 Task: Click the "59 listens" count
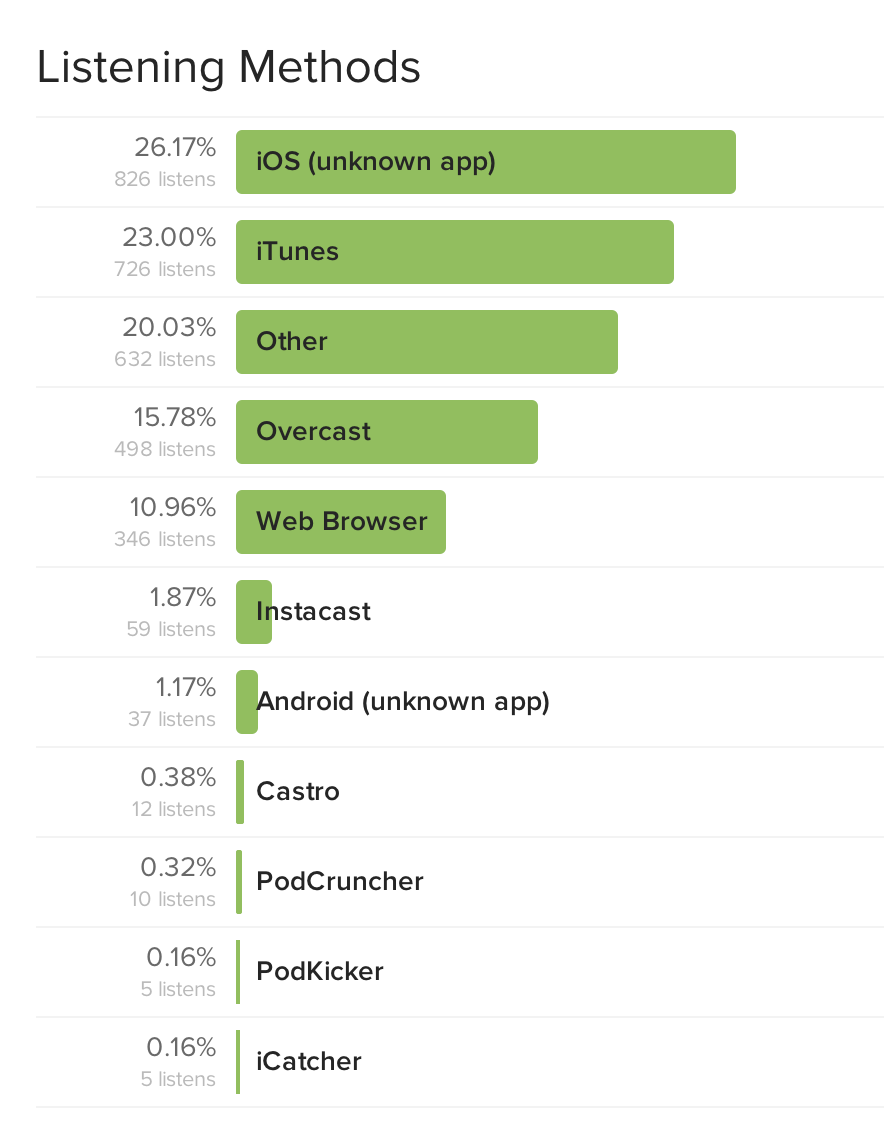(x=171, y=629)
